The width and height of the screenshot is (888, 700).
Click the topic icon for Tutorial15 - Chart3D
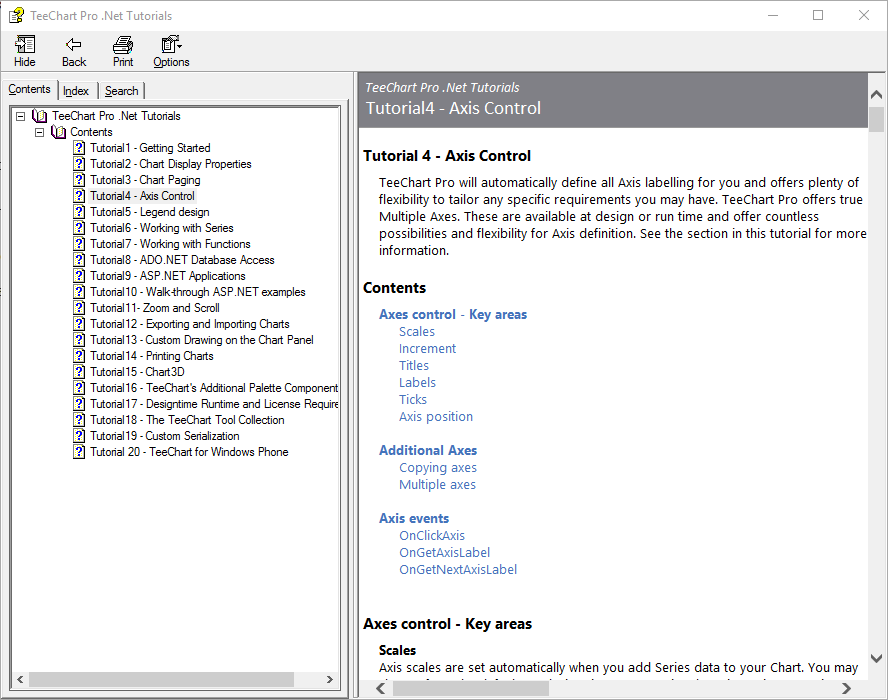click(79, 372)
